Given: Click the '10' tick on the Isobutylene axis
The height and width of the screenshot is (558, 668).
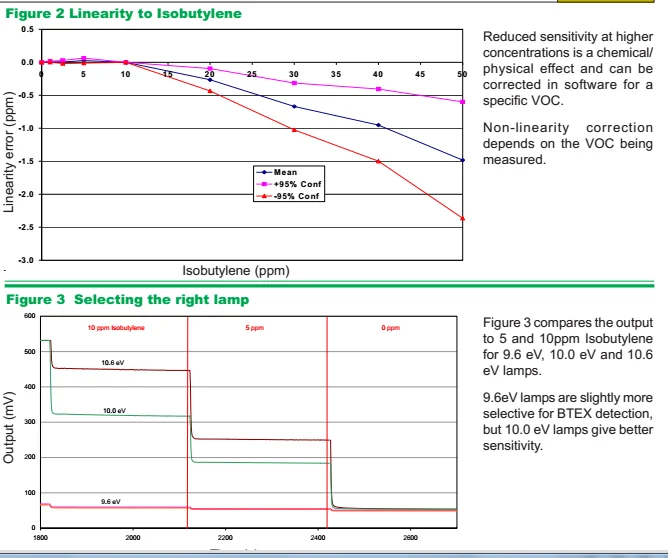Looking at the screenshot, I should 125,74.
